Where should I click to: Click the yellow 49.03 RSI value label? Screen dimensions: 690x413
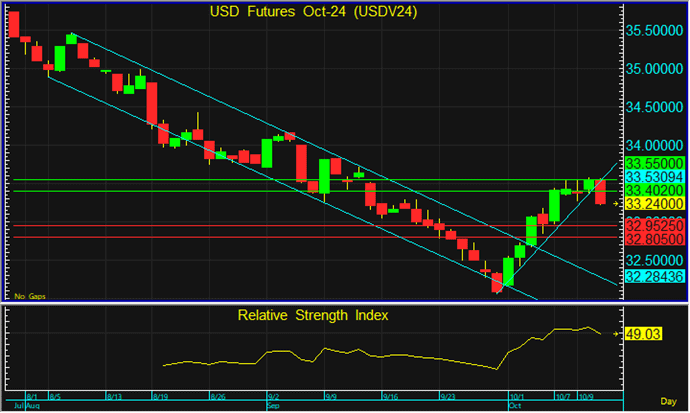click(x=646, y=334)
